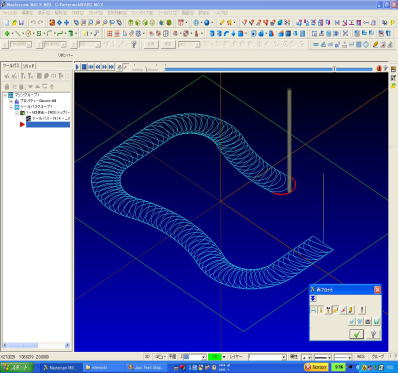398x373 pixels.
Task: Click the green point creation tool icon
Action: [x=7, y=34]
